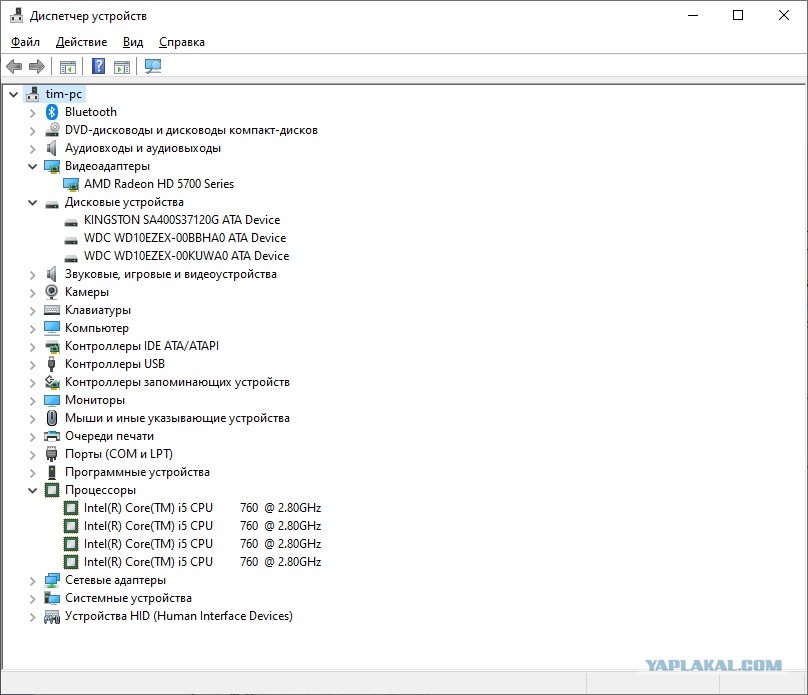Screen dimensions: 808x695
Task: Click the Устройства HID icon
Action: [52, 616]
